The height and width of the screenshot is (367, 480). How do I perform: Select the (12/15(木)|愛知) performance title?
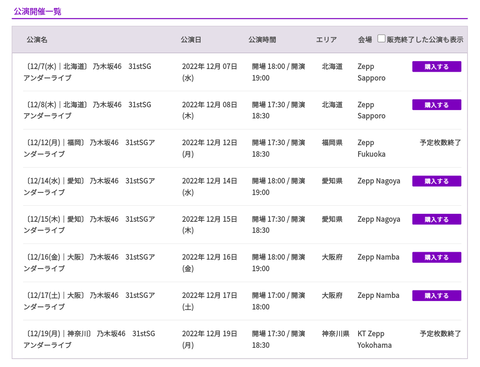(x=89, y=225)
